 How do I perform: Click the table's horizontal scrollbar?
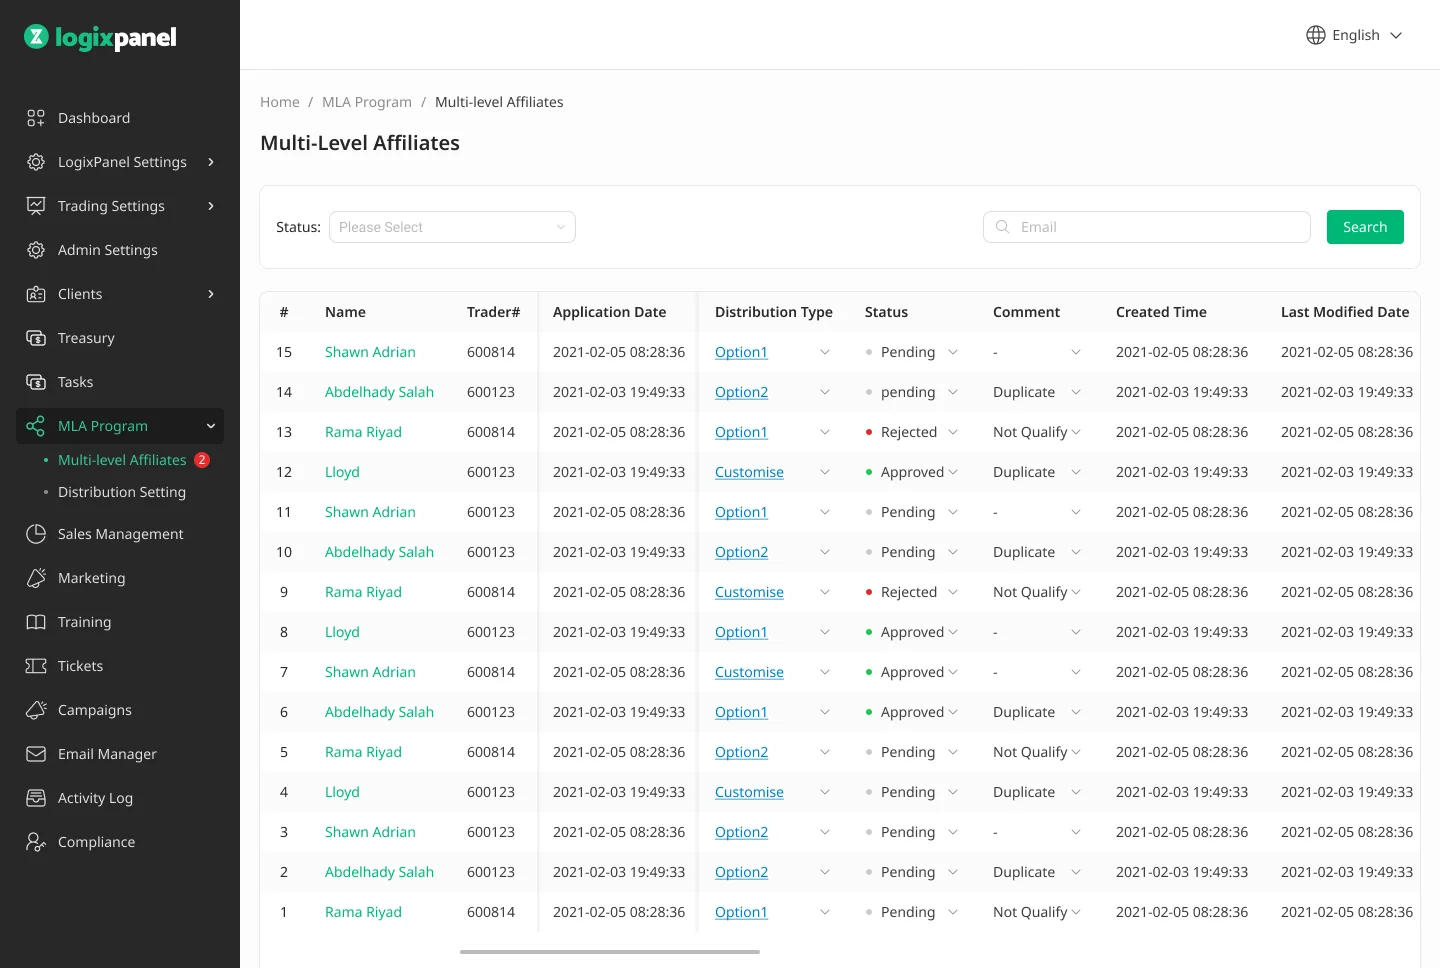(610, 952)
